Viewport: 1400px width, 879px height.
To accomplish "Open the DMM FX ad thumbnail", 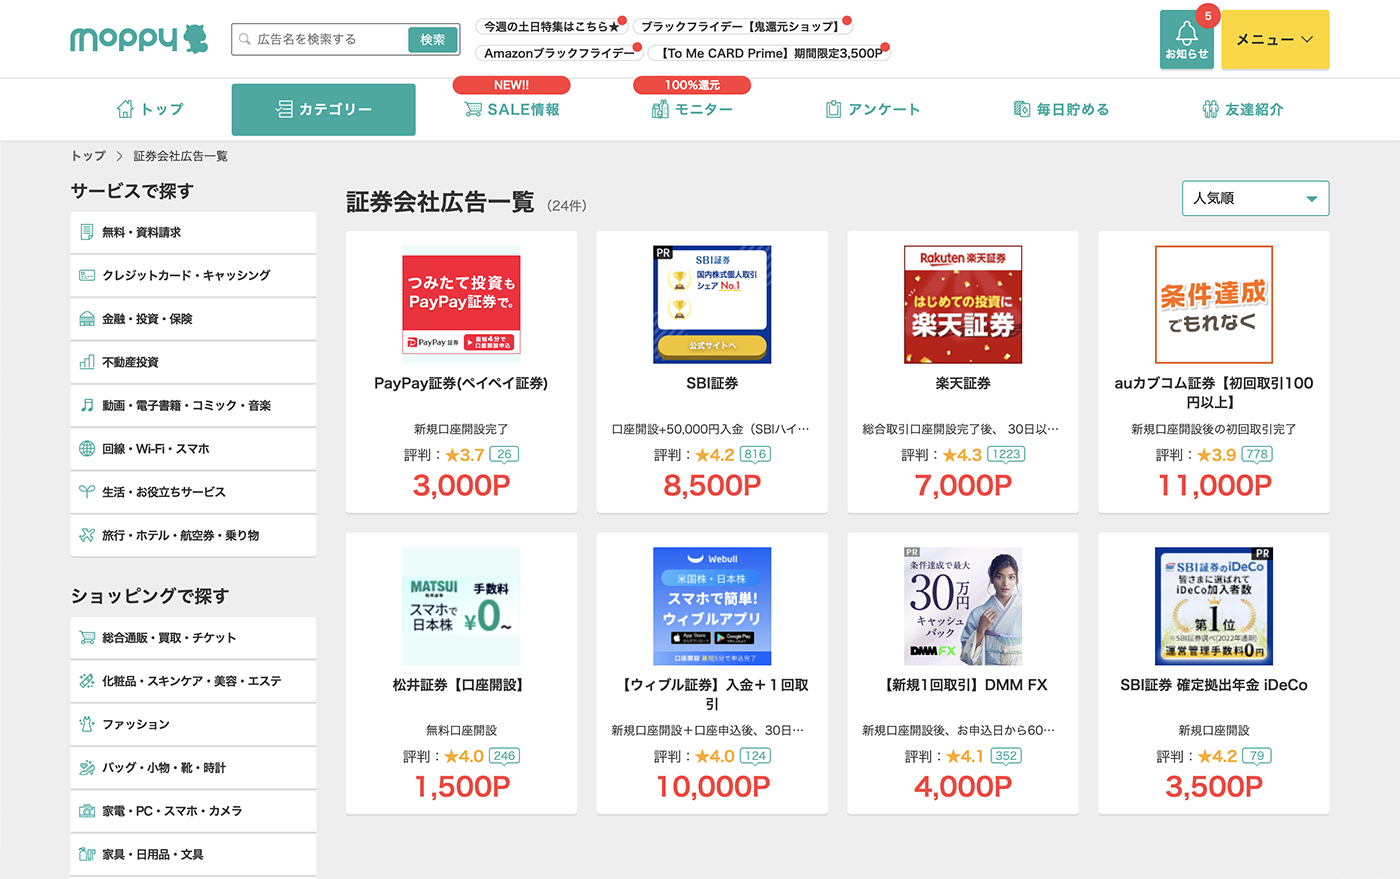I will [963, 606].
